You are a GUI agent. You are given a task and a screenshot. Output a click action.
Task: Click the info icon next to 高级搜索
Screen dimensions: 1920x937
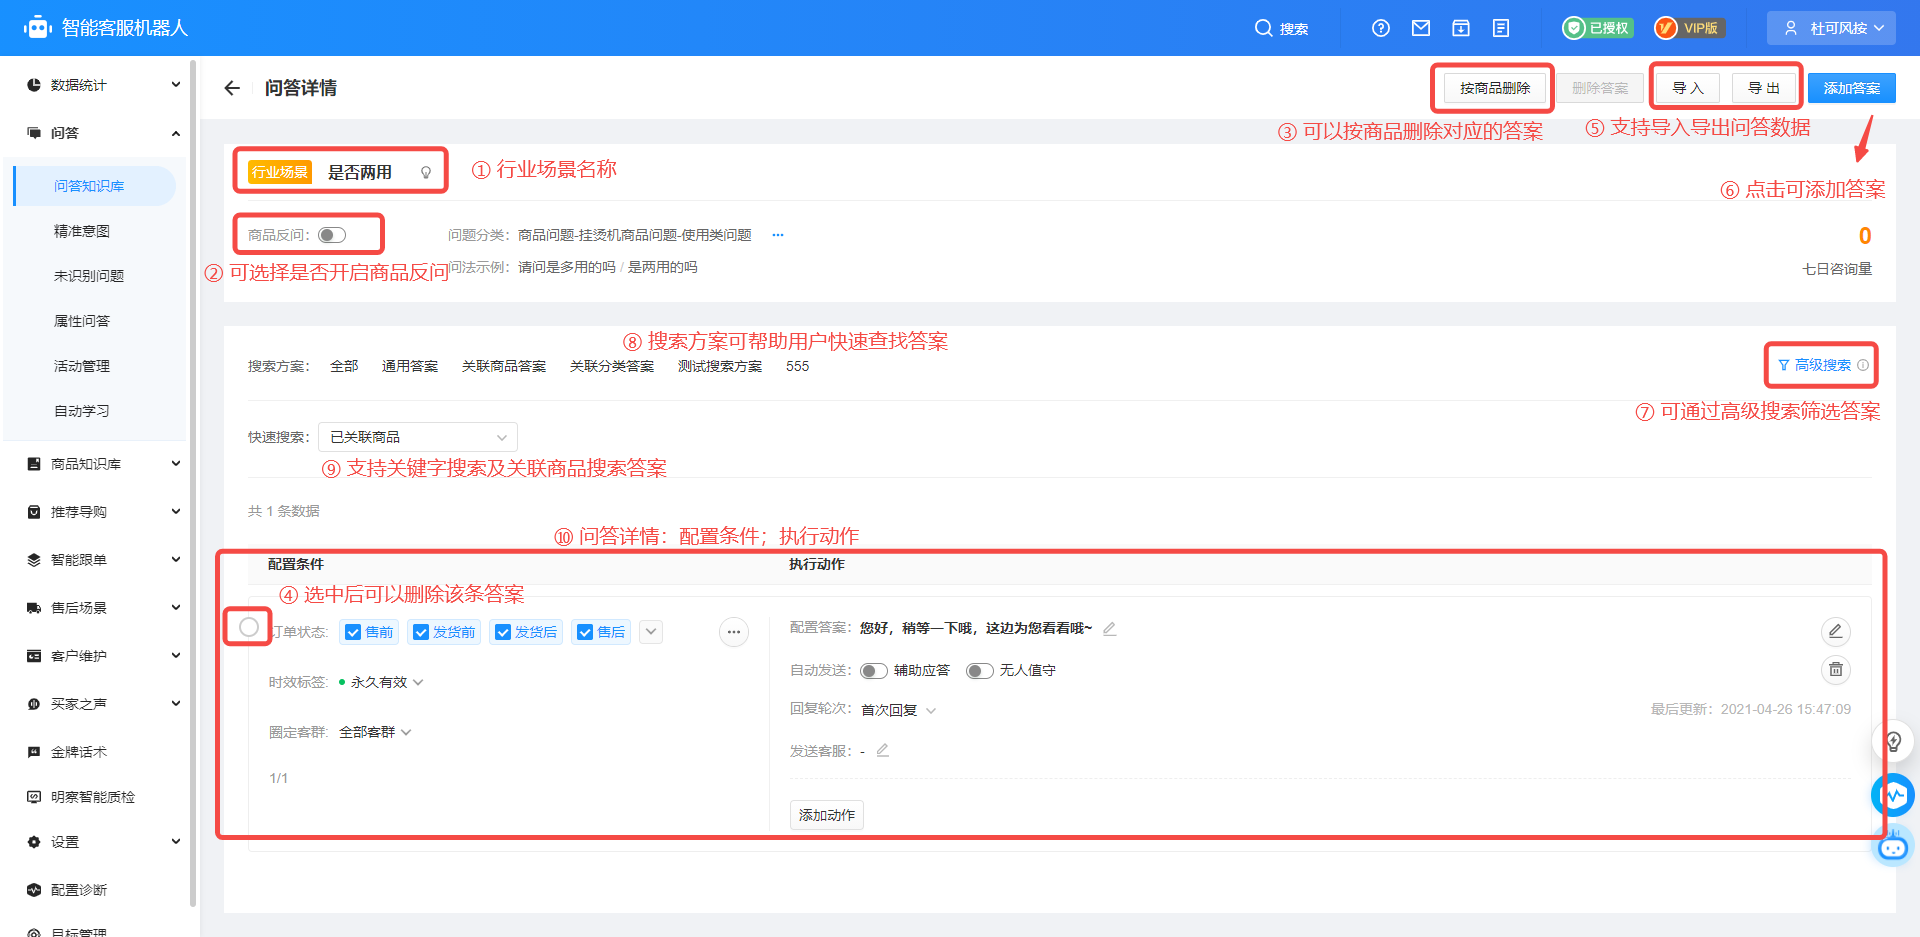click(x=1863, y=365)
